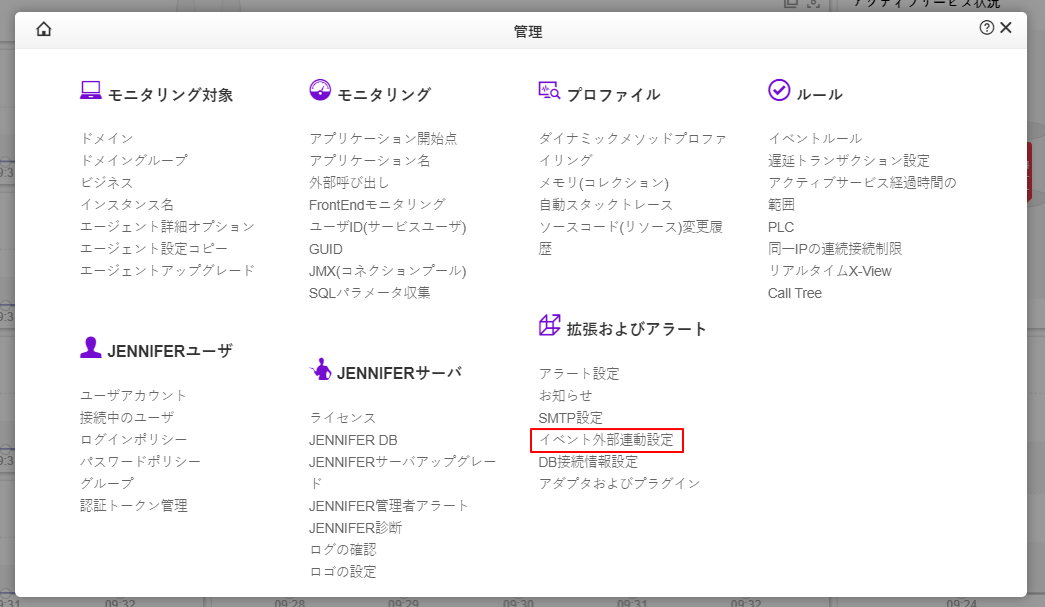Close the 管理 dialog with the X
This screenshot has width=1045, height=607.
tap(1006, 28)
